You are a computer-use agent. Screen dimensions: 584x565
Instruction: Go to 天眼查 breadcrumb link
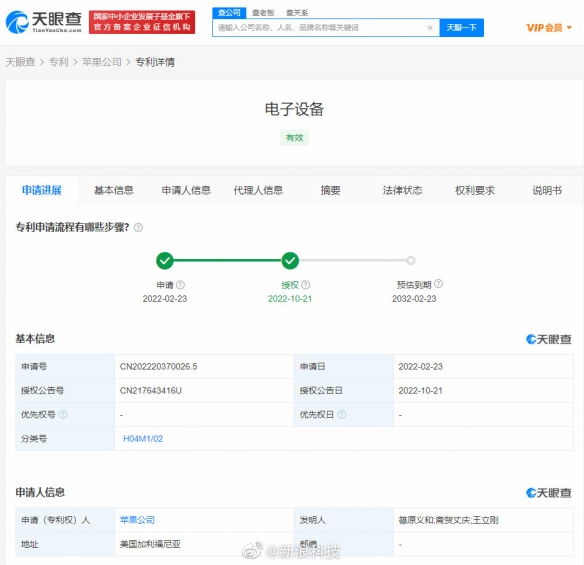click(20, 62)
